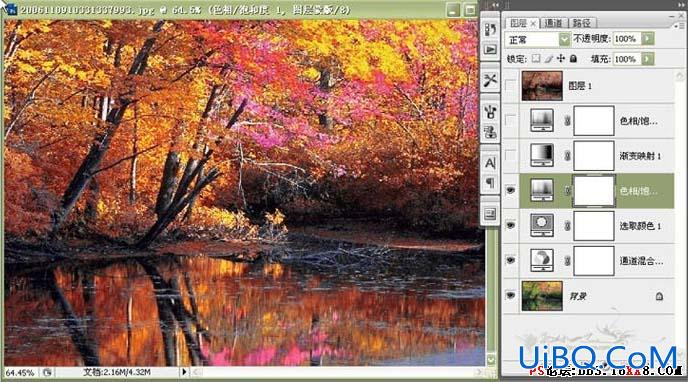The image size is (688, 382).
Task: Minimize the document window
Action: pos(454,9)
